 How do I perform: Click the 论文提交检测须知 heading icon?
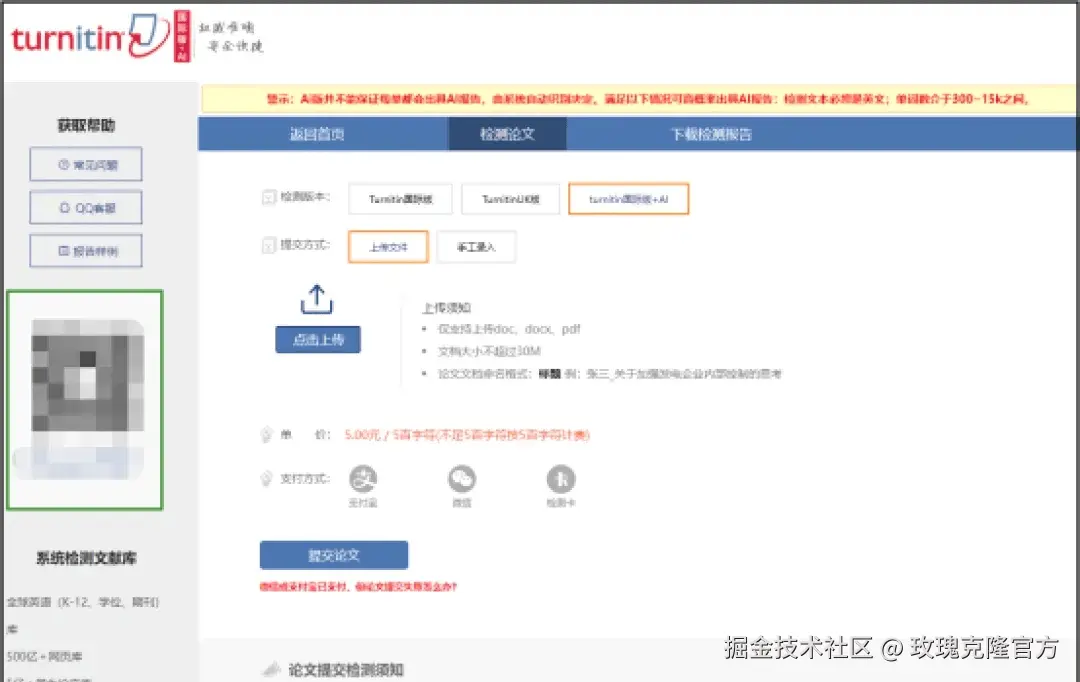click(272, 669)
